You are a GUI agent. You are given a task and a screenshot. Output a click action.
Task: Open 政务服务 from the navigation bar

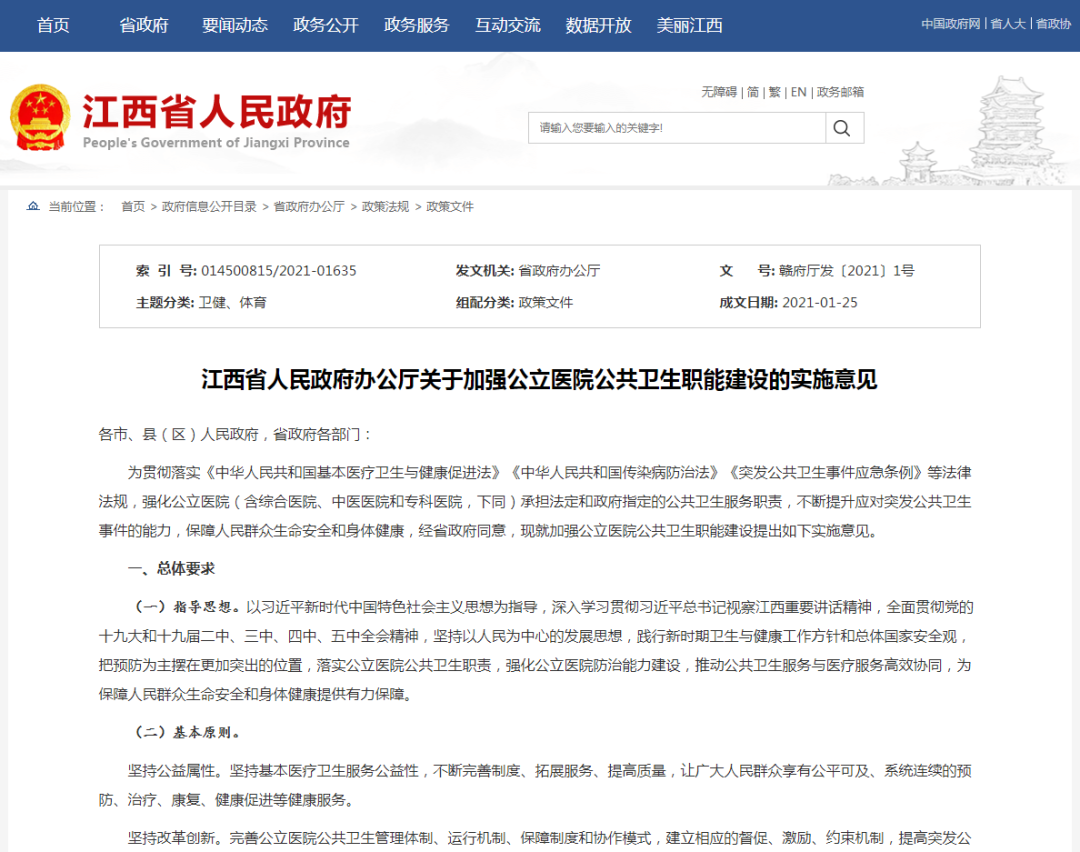(x=417, y=25)
